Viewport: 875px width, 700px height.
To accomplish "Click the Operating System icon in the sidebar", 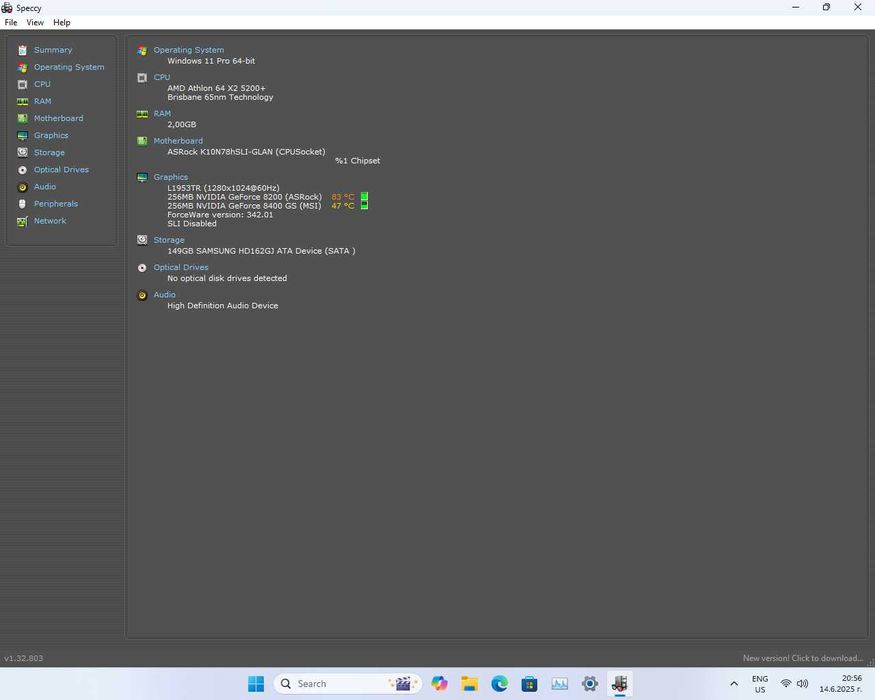I will (x=22, y=68).
